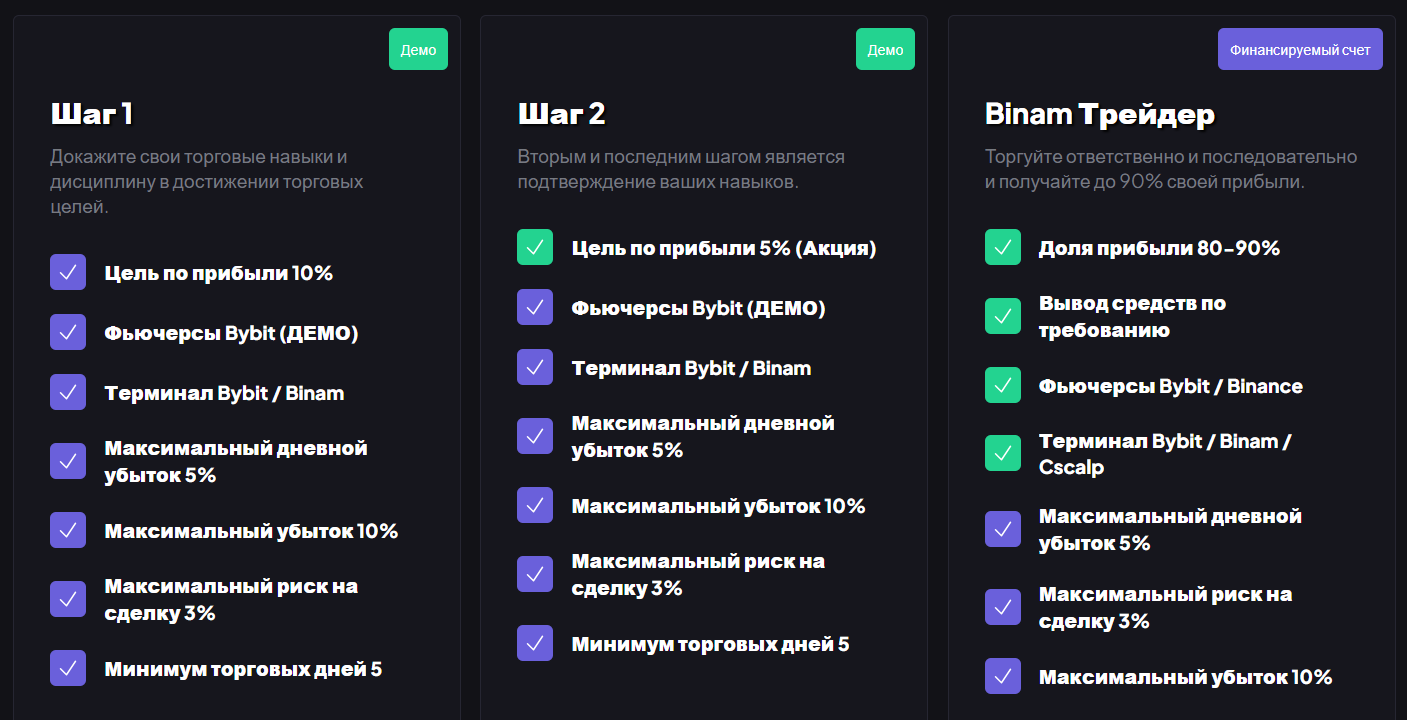Click checkmark by Максимальный убыток 10% in Binam Трейдер
This screenshot has height=720, width=1407.
click(x=1002, y=676)
